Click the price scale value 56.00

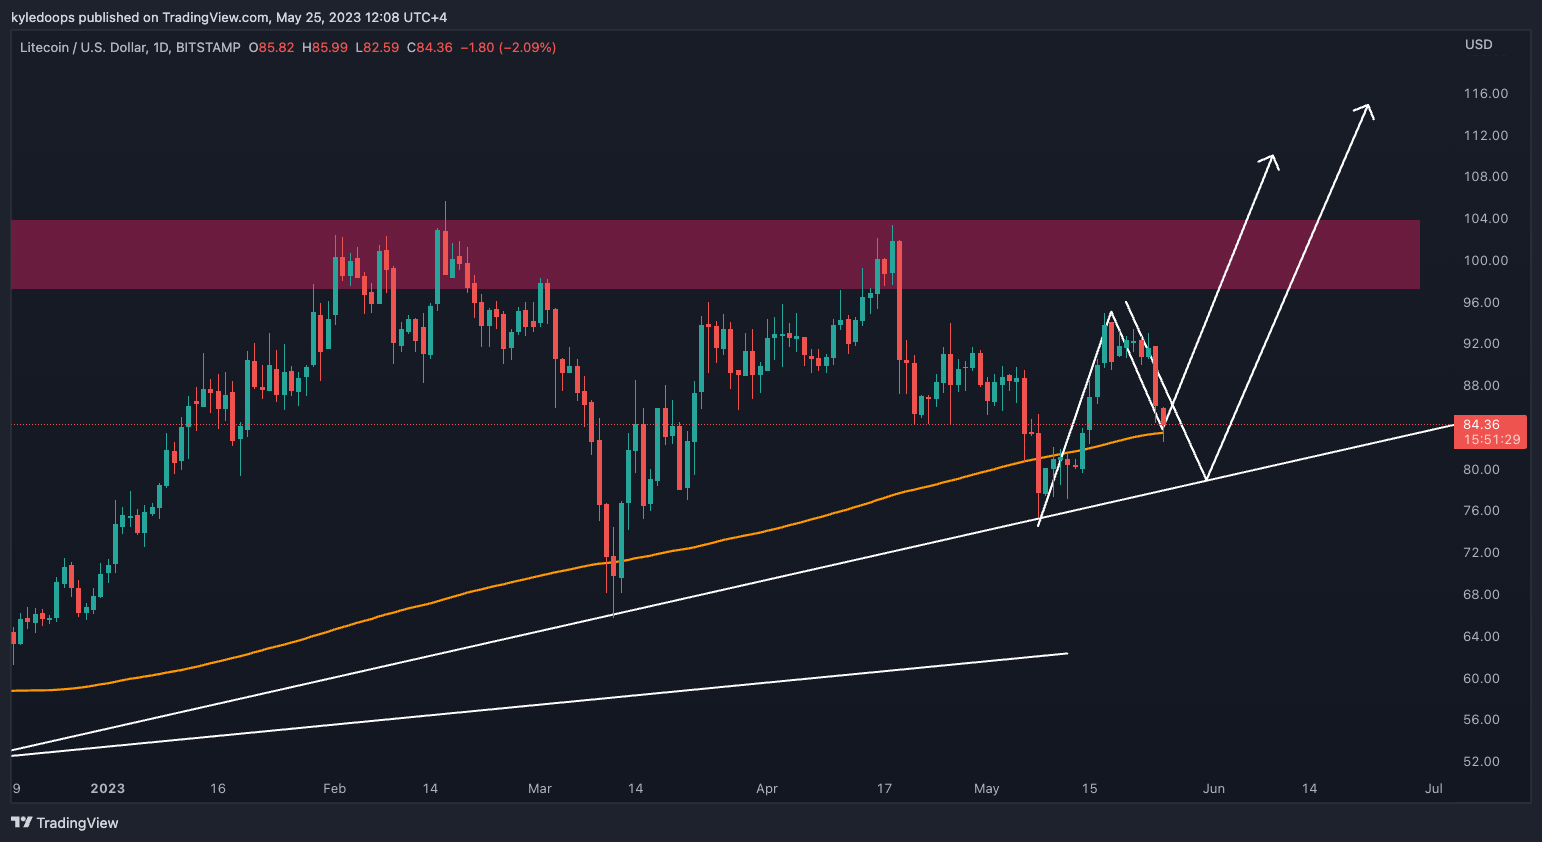pos(1482,719)
